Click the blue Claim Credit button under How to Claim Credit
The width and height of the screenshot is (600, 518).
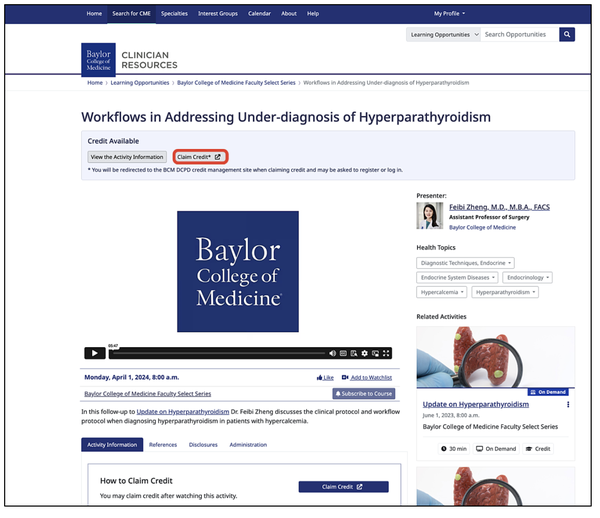(x=343, y=487)
